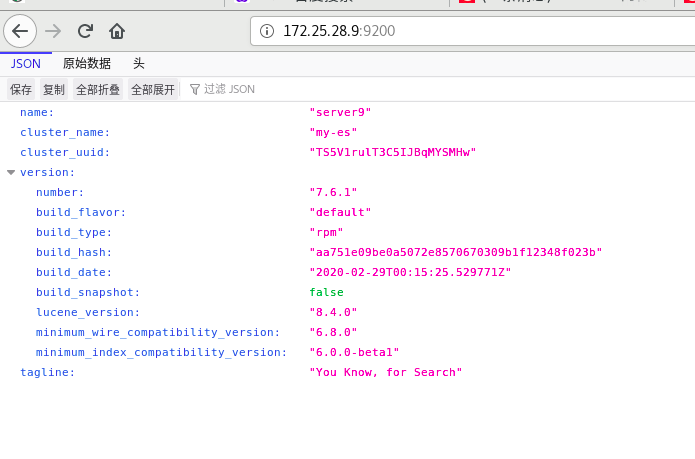The image size is (695, 459).
Task: Select the build_snapshot key
Action: click(88, 292)
